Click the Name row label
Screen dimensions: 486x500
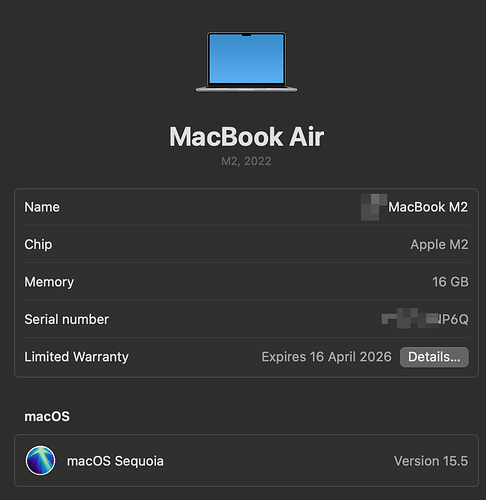pyautogui.click(x=42, y=207)
